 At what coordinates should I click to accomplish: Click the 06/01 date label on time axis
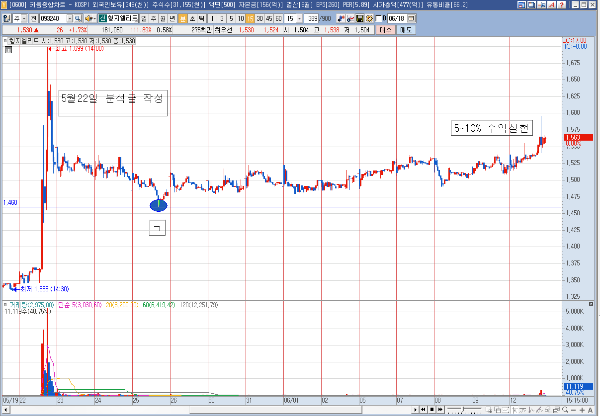[291, 400]
